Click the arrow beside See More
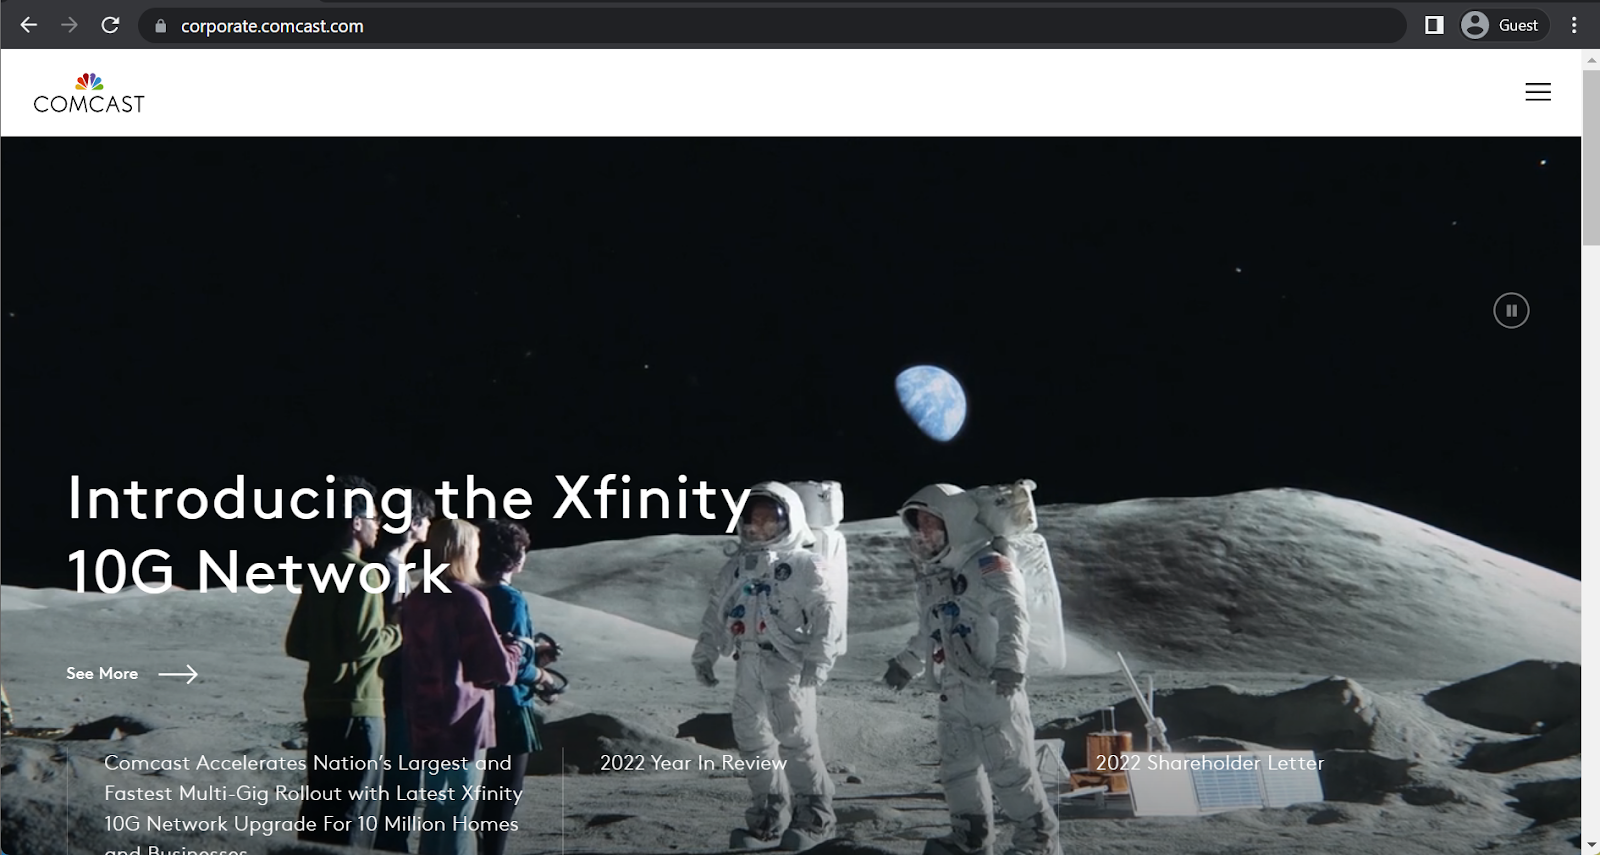Image resolution: width=1600 pixels, height=855 pixels. pyautogui.click(x=178, y=675)
